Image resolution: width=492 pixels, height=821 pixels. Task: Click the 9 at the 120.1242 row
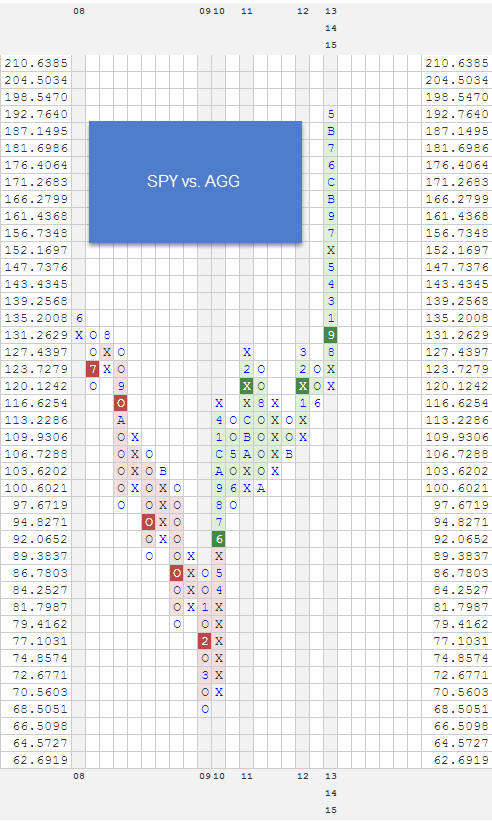[121, 386]
